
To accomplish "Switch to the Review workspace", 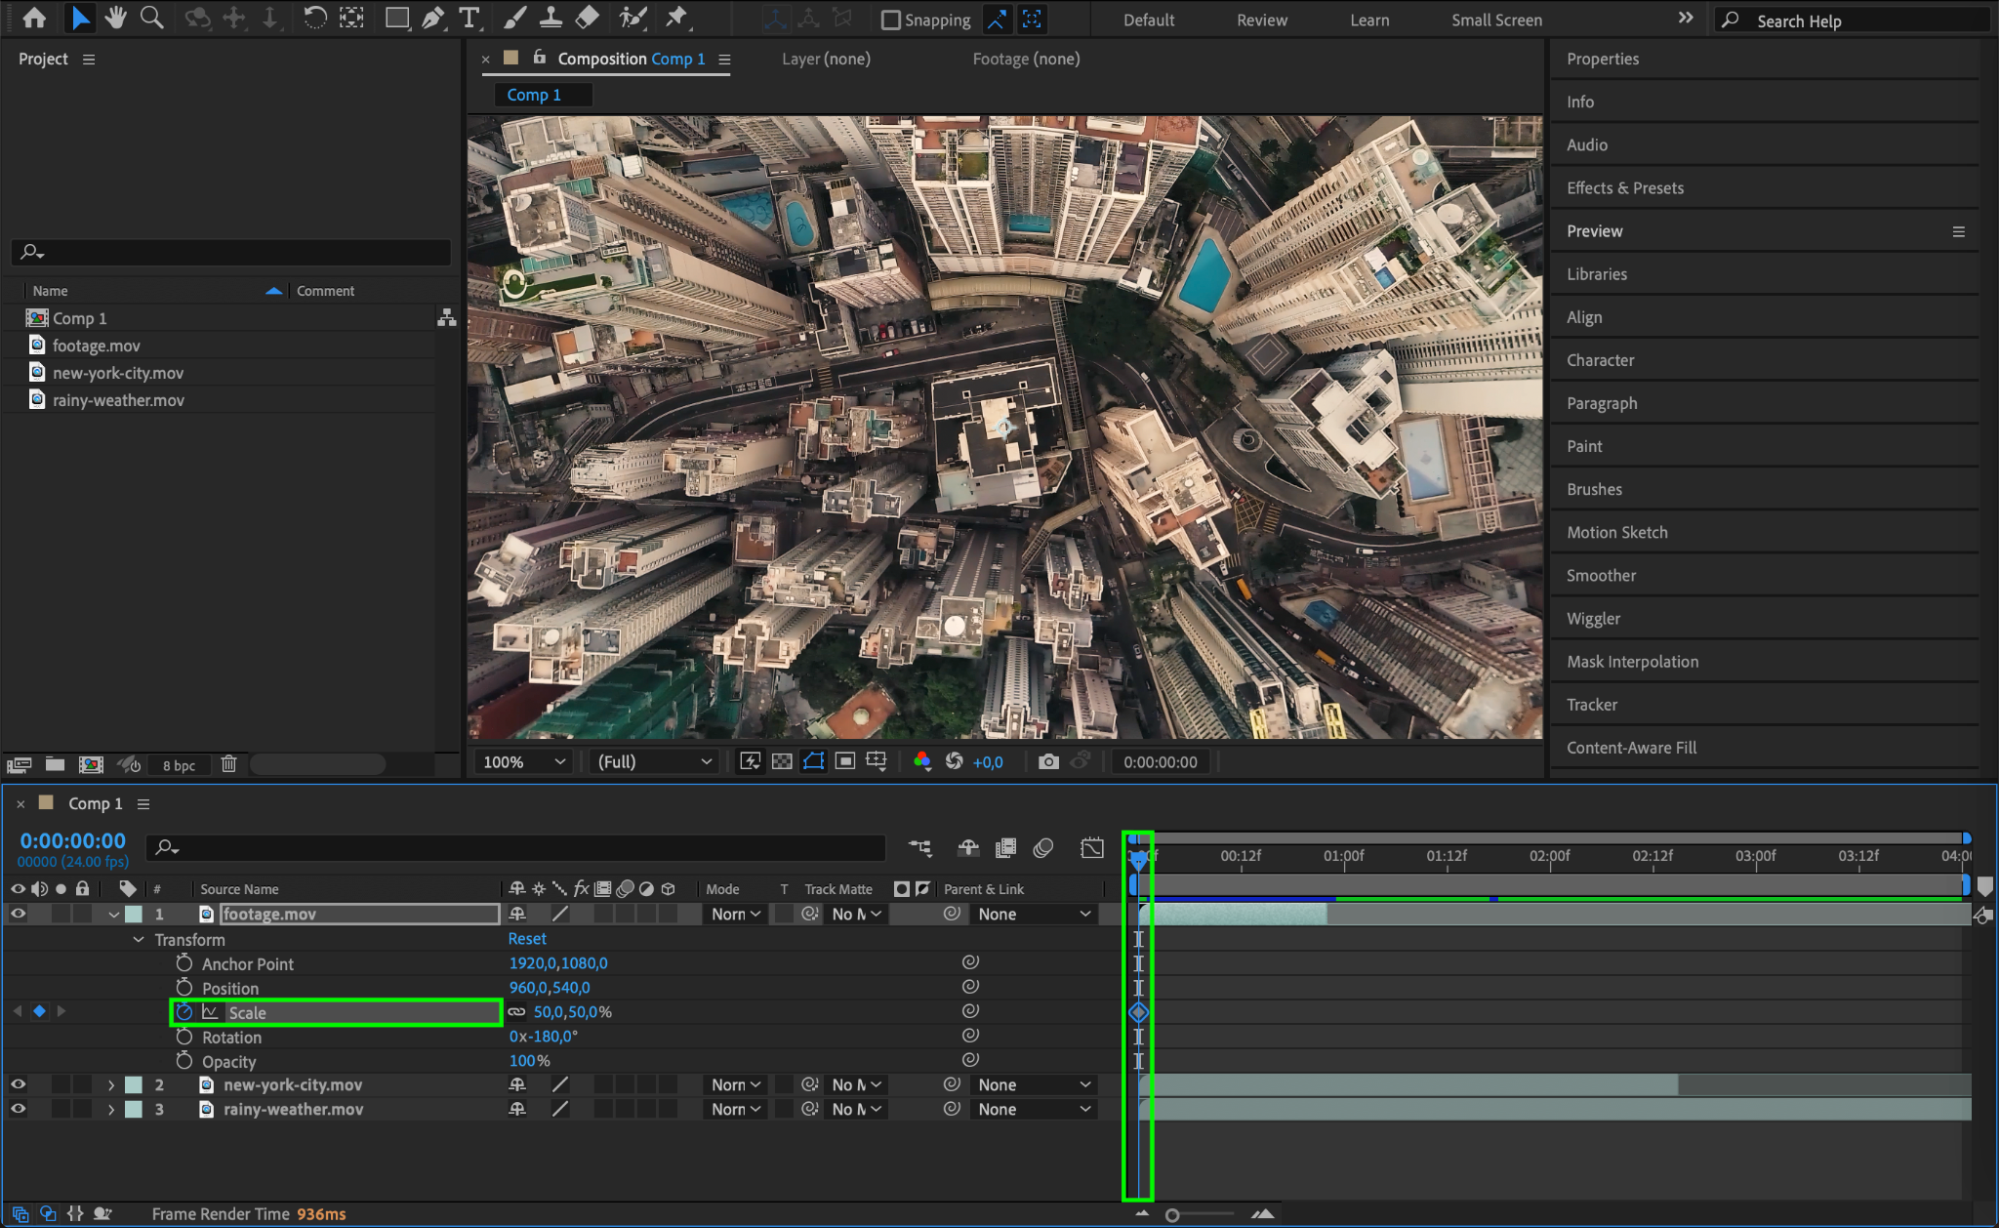I will click(1261, 20).
